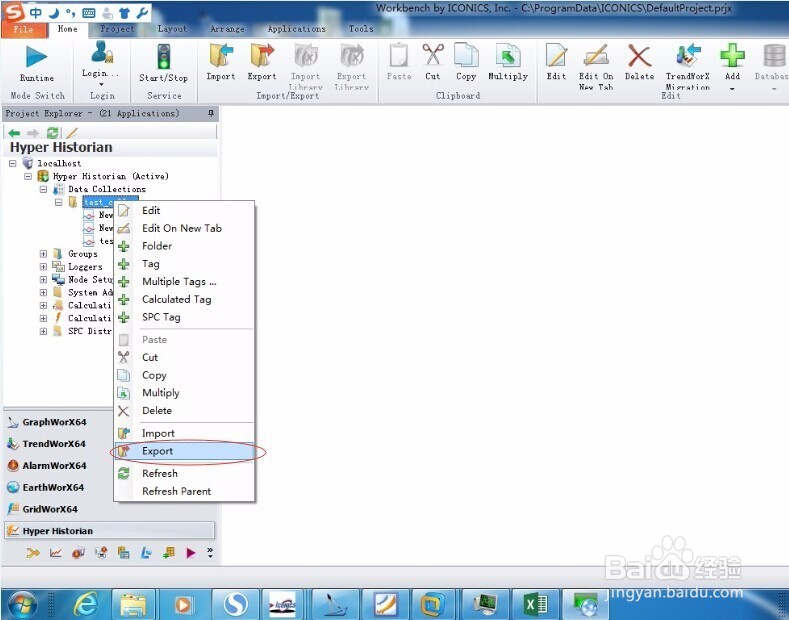Click the Database ribbon icon

point(774,55)
